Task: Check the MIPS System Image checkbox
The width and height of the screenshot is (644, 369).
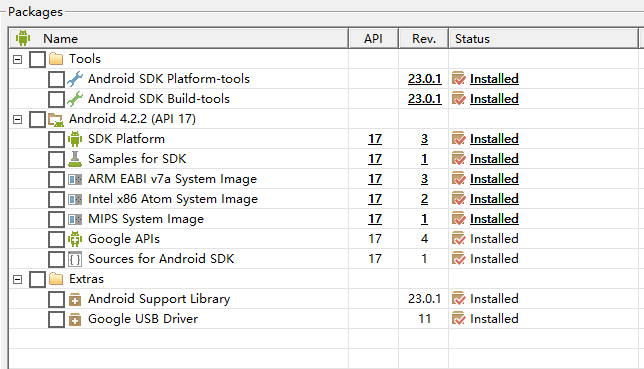Action: (x=56, y=219)
